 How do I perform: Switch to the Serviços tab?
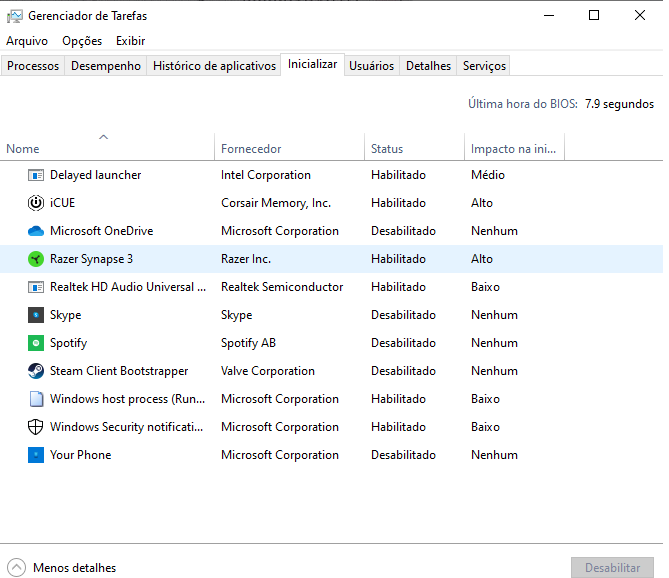coord(484,66)
